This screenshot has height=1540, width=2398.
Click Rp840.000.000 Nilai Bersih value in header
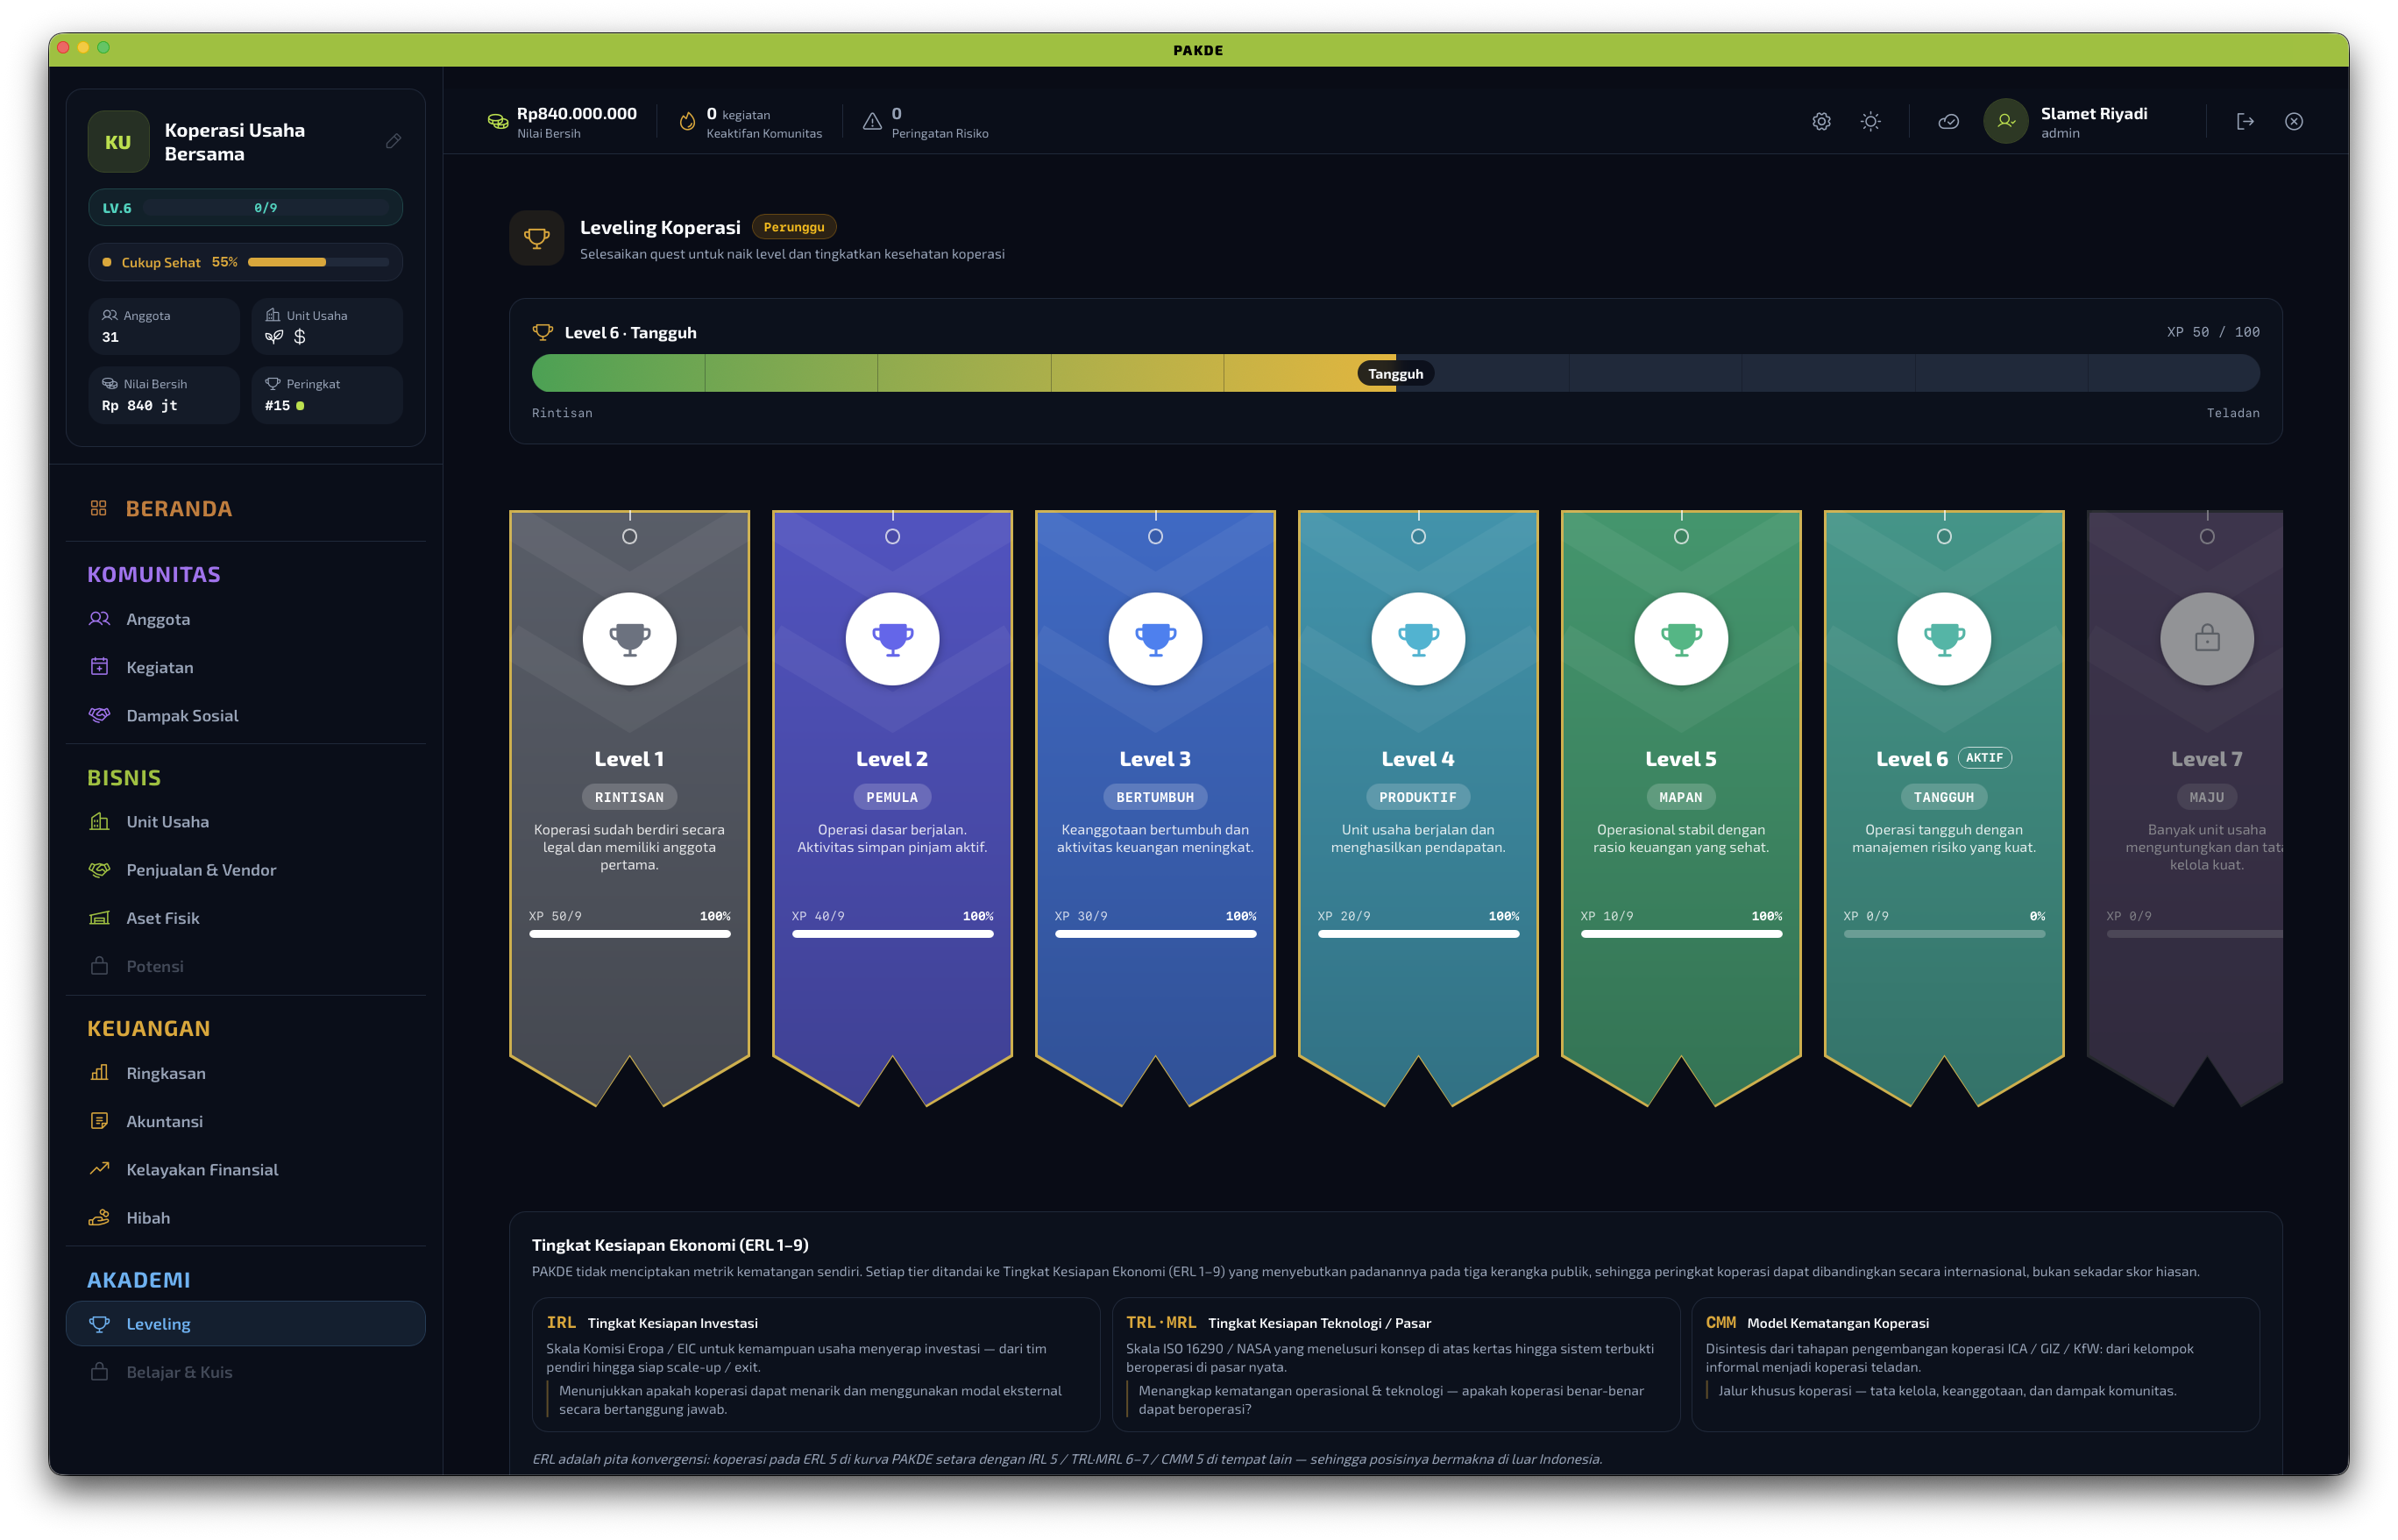coord(577,113)
